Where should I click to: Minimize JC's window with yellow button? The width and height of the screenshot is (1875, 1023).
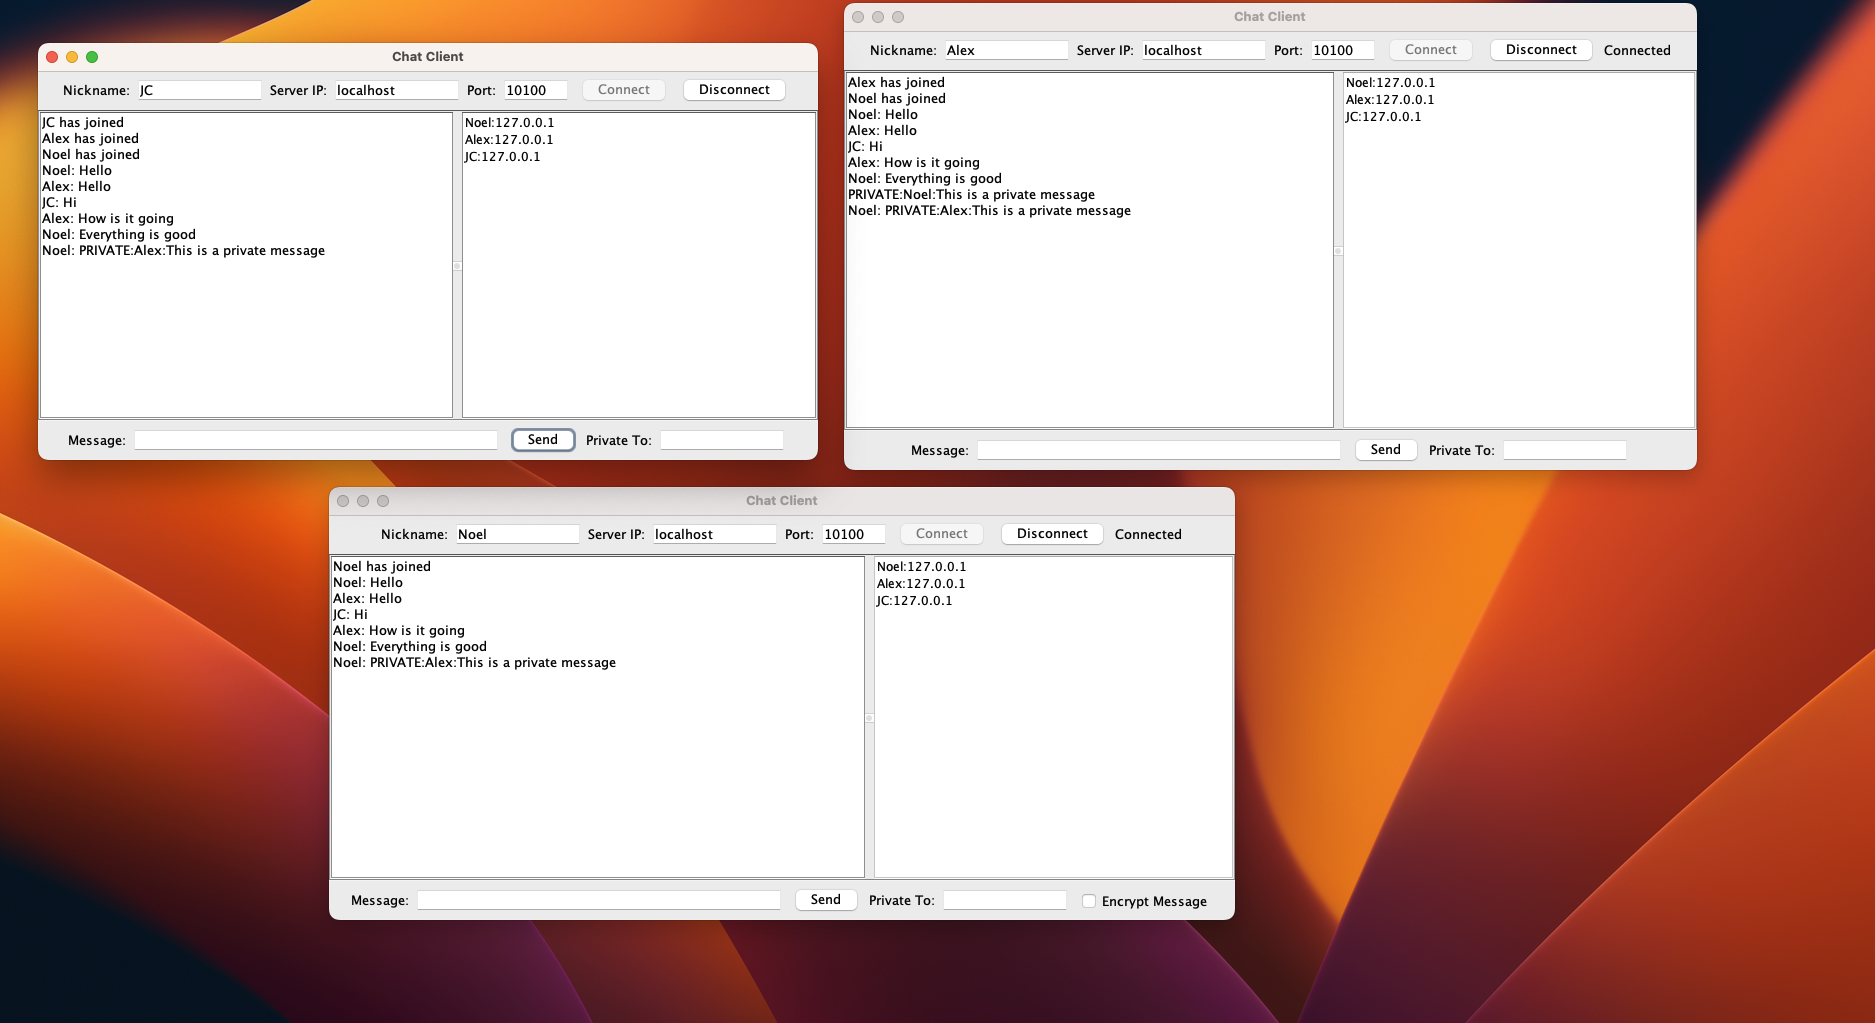tap(72, 57)
